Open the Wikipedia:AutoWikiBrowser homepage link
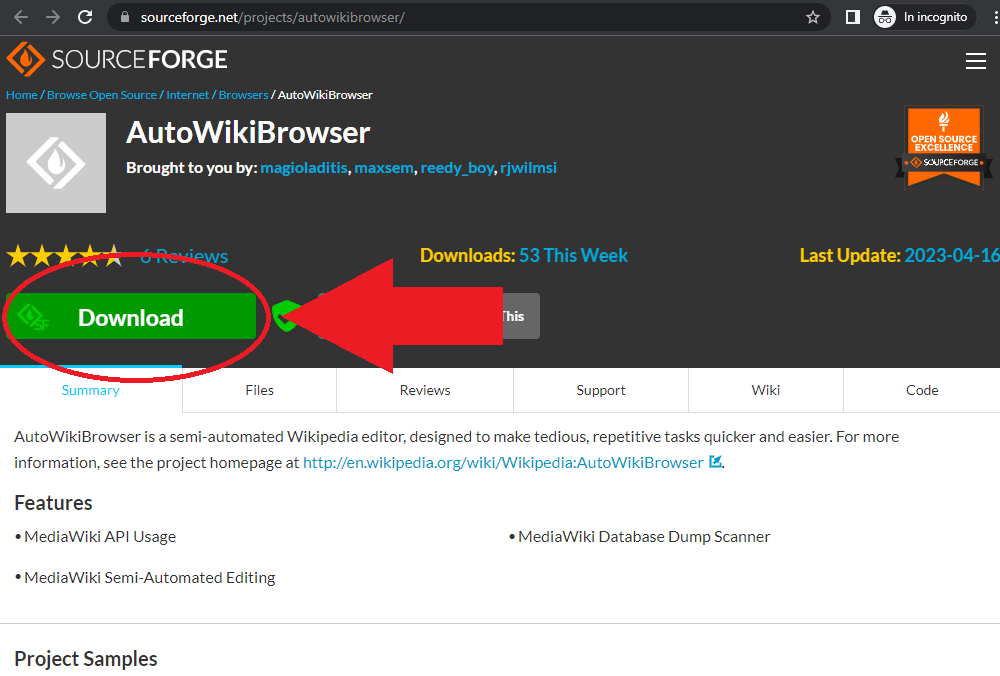Screen dimensions: 1000x676 tap(503, 462)
